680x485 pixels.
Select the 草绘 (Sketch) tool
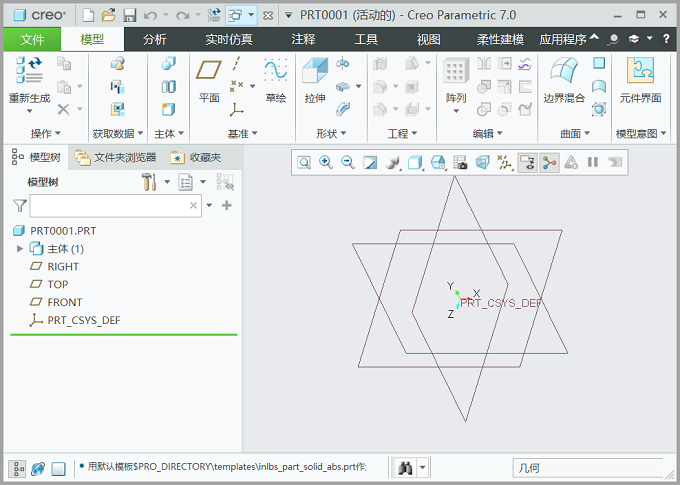[275, 80]
